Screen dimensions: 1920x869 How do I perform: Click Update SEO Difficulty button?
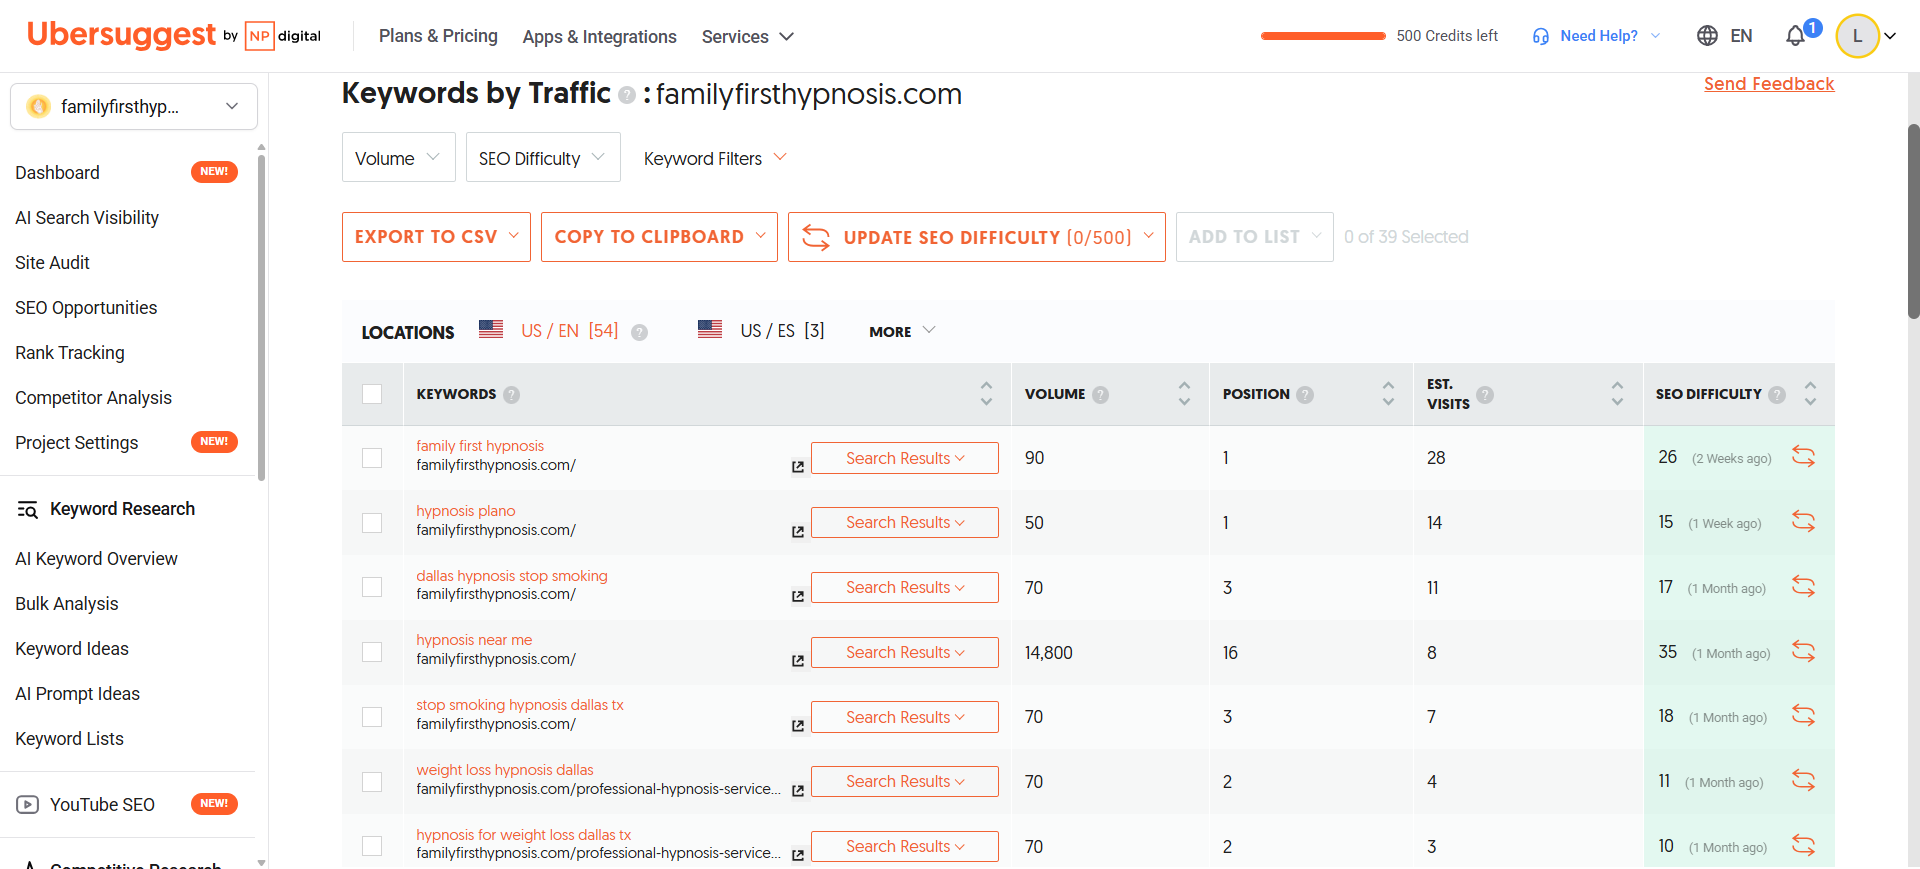click(x=977, y=237)
